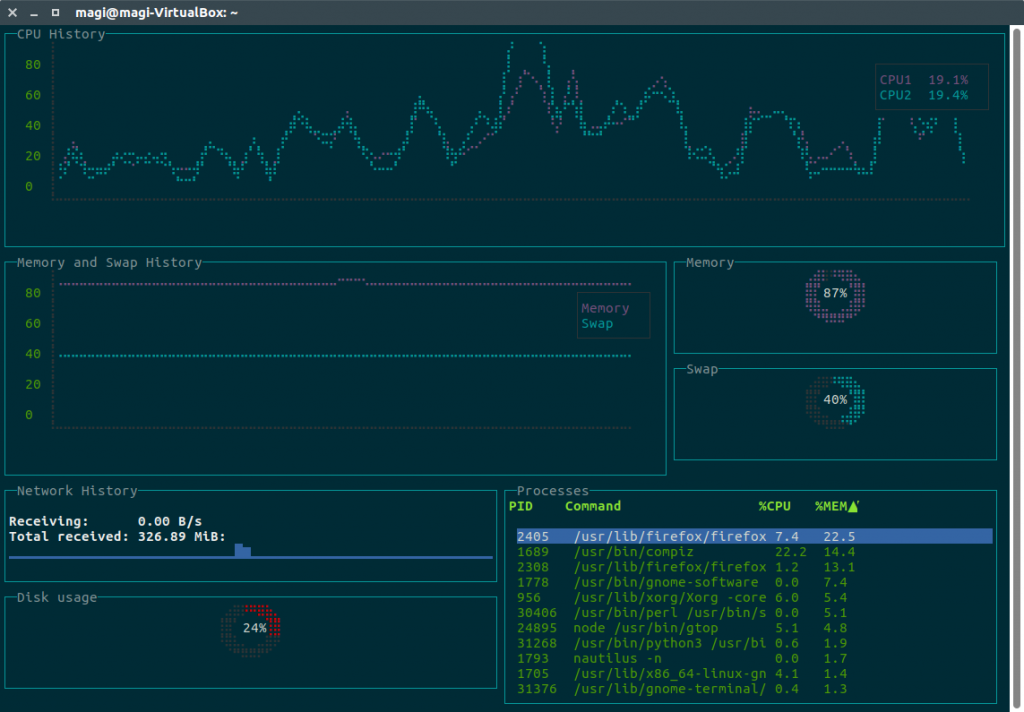Image resolution: width=1024 pixels, height=712 pixels.
Task: Click the Swap usage donut gauge
Action: (x=834, y=401)
